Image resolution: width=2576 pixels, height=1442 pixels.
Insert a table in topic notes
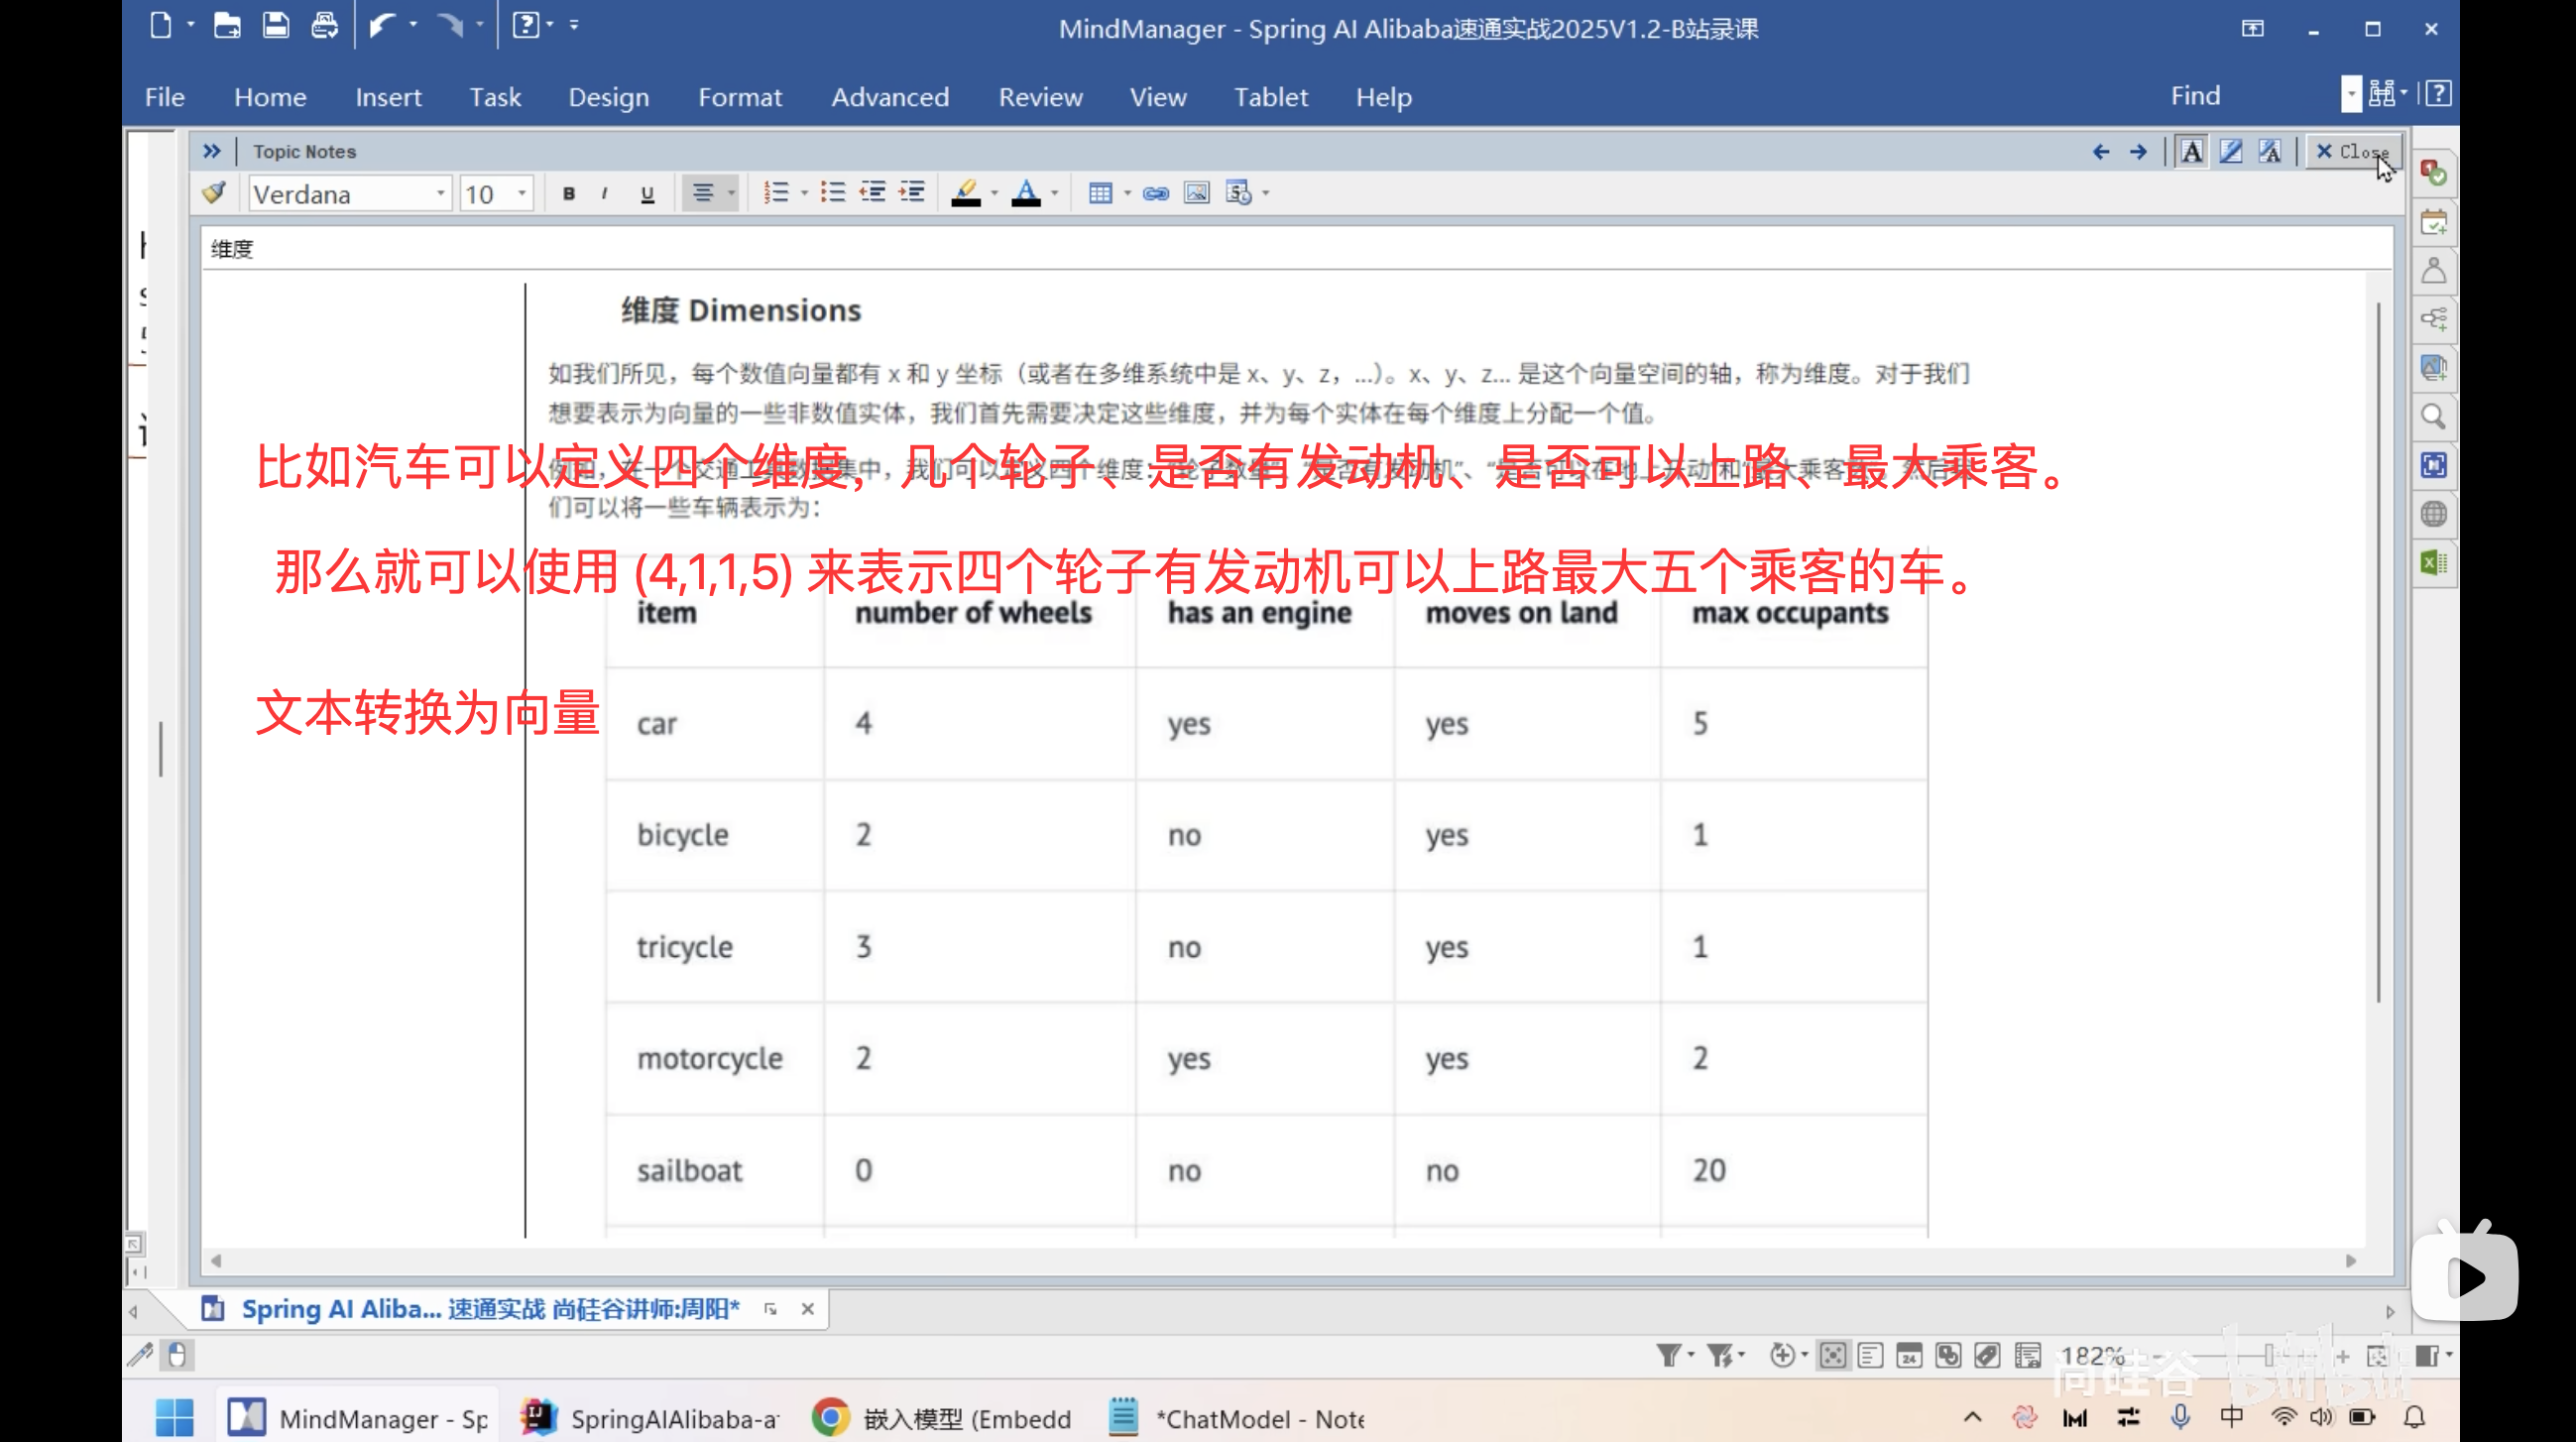[x=1103, y=193]
